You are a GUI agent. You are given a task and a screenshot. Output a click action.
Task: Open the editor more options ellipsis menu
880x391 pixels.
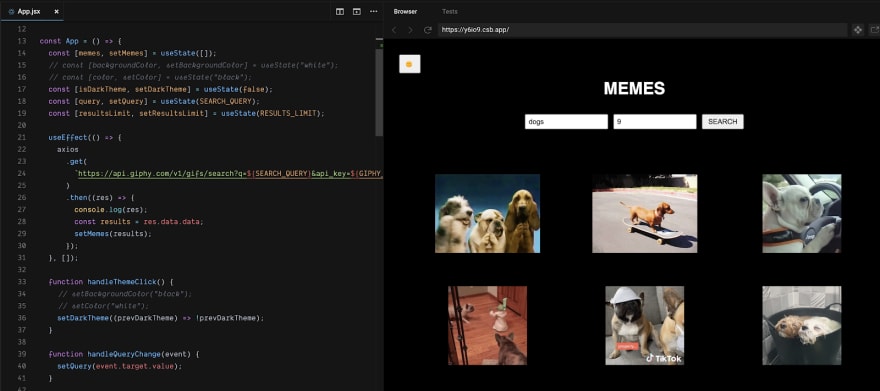pyautogui.click(x=373, y=11)
